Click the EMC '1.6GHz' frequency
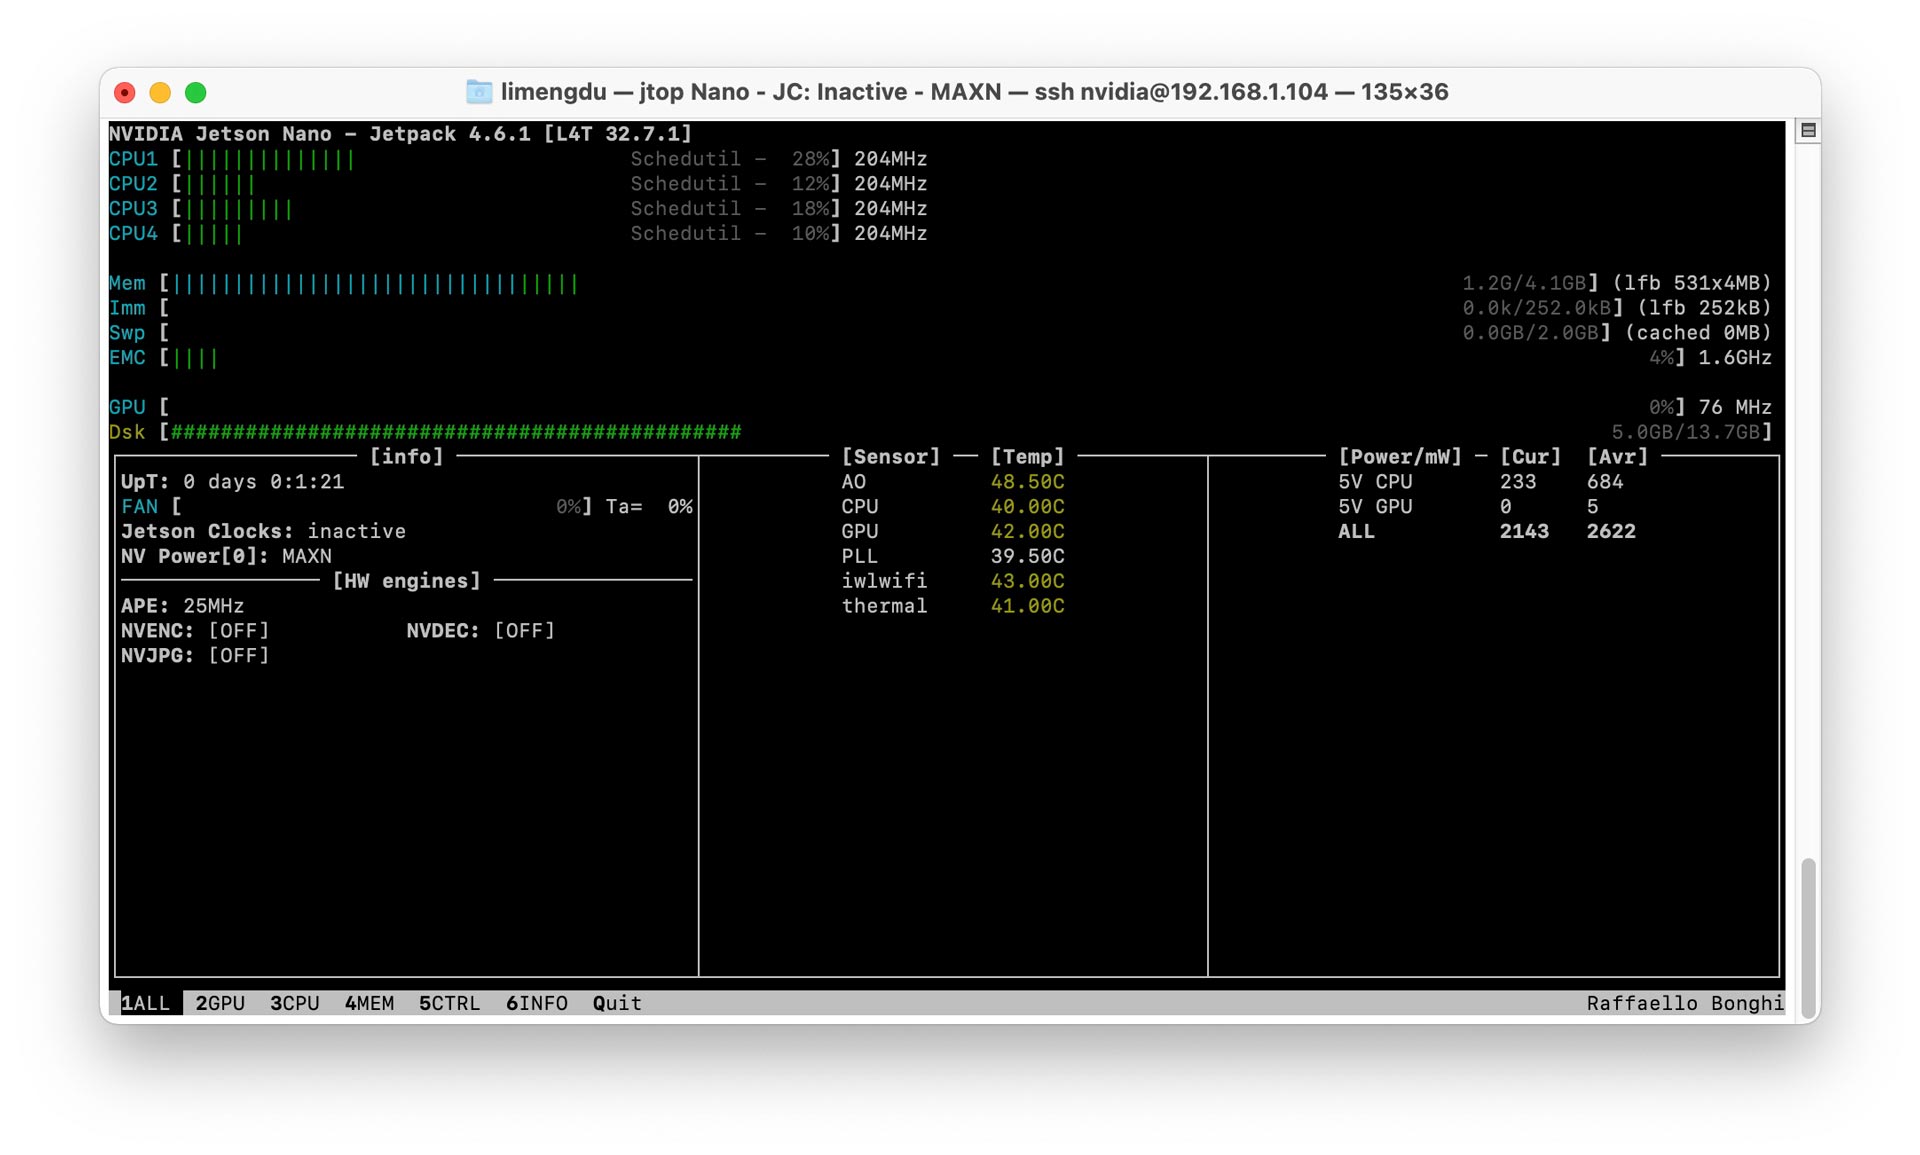Viewport: 1920px width, 1155px height. point(1735,358)
